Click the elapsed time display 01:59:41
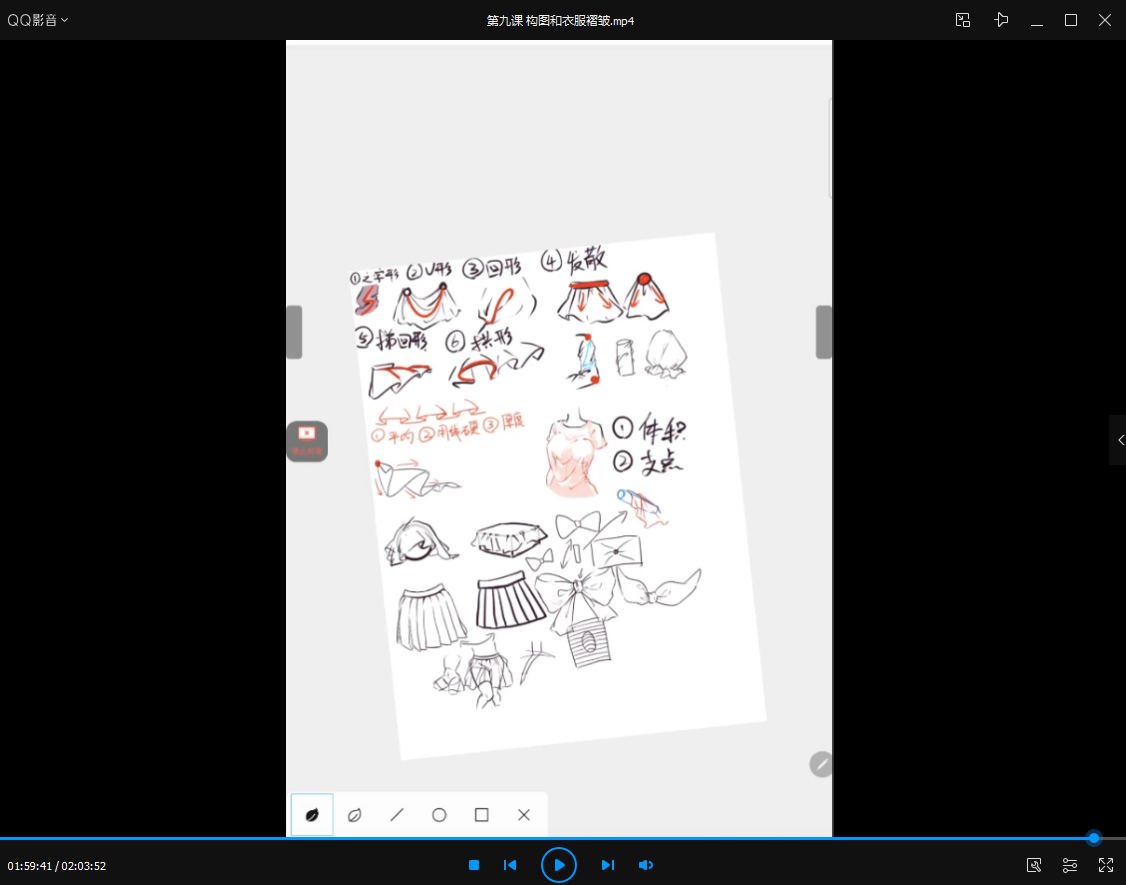1126x885 pixels. 30,866
